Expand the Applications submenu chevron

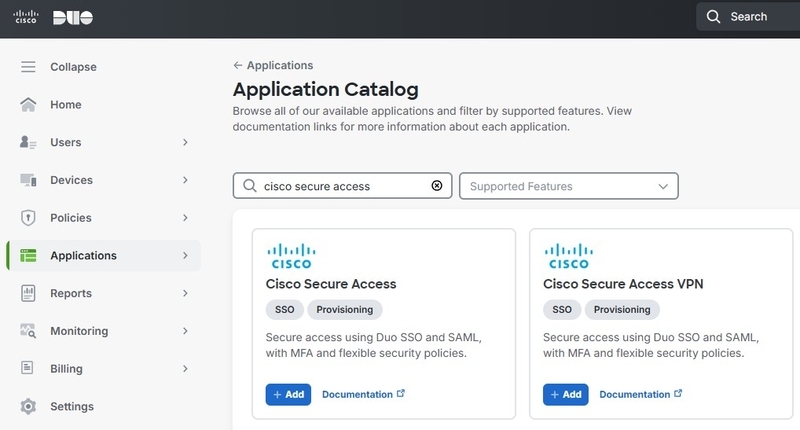185,256
